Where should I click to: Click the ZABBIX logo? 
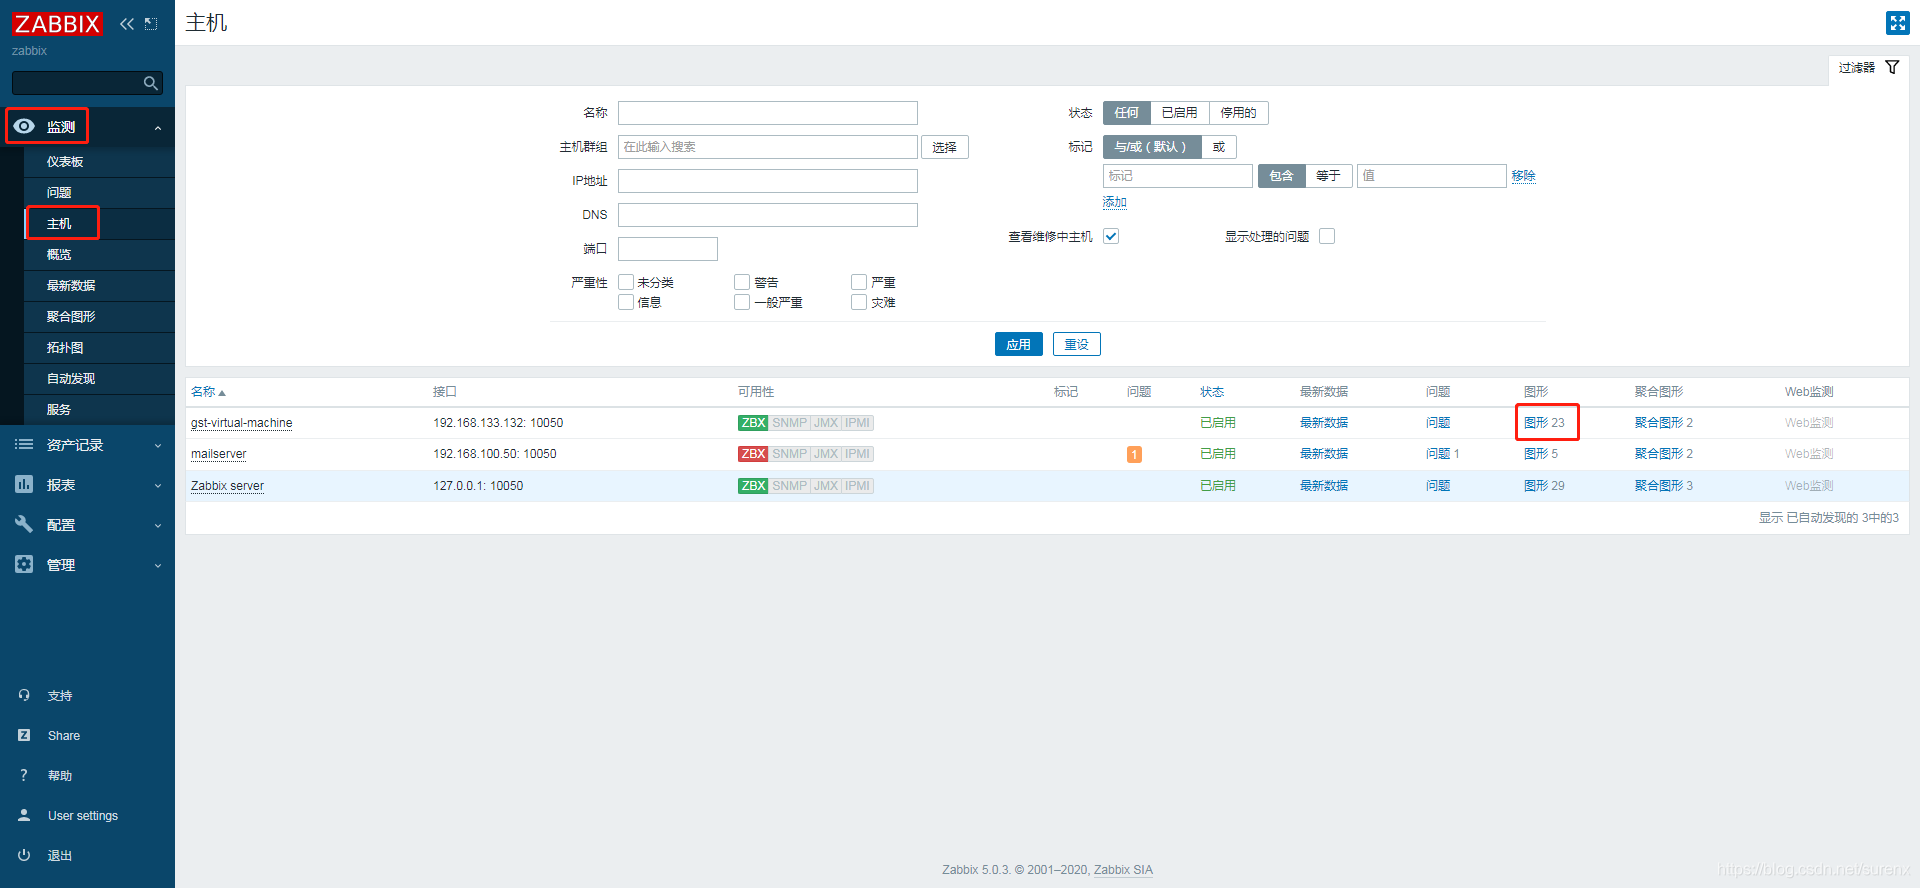coord(57,24)
